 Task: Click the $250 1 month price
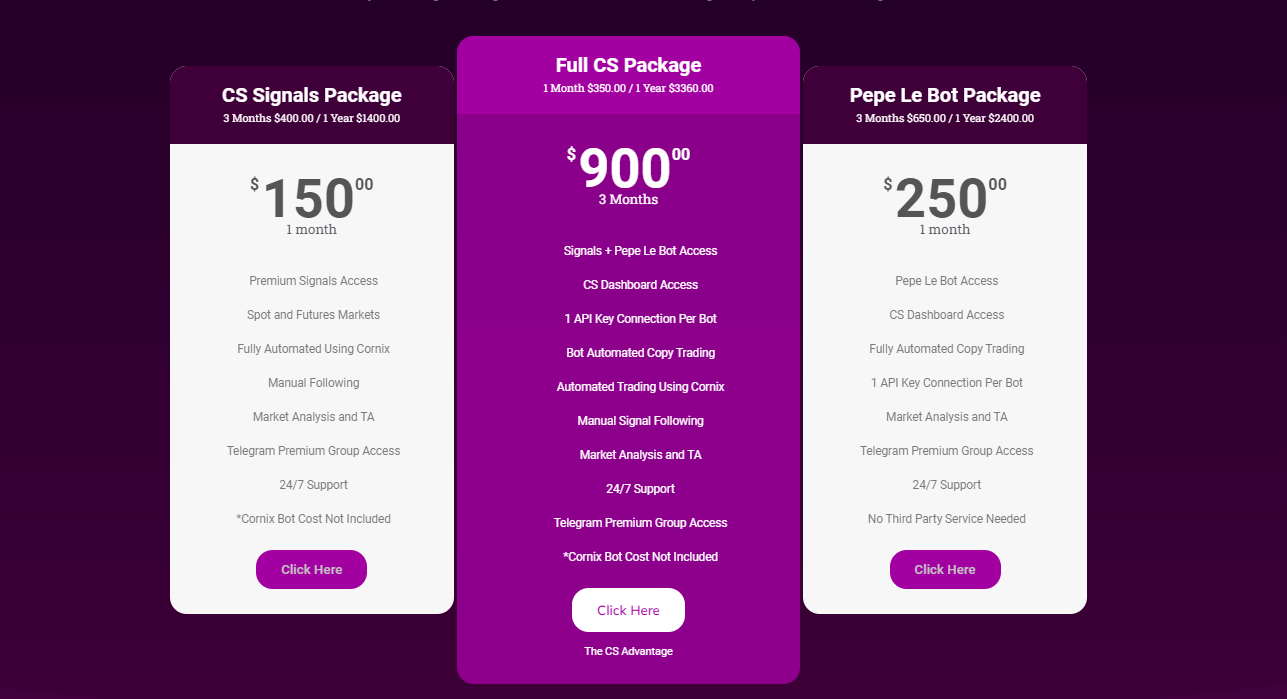tap(943, 200)
